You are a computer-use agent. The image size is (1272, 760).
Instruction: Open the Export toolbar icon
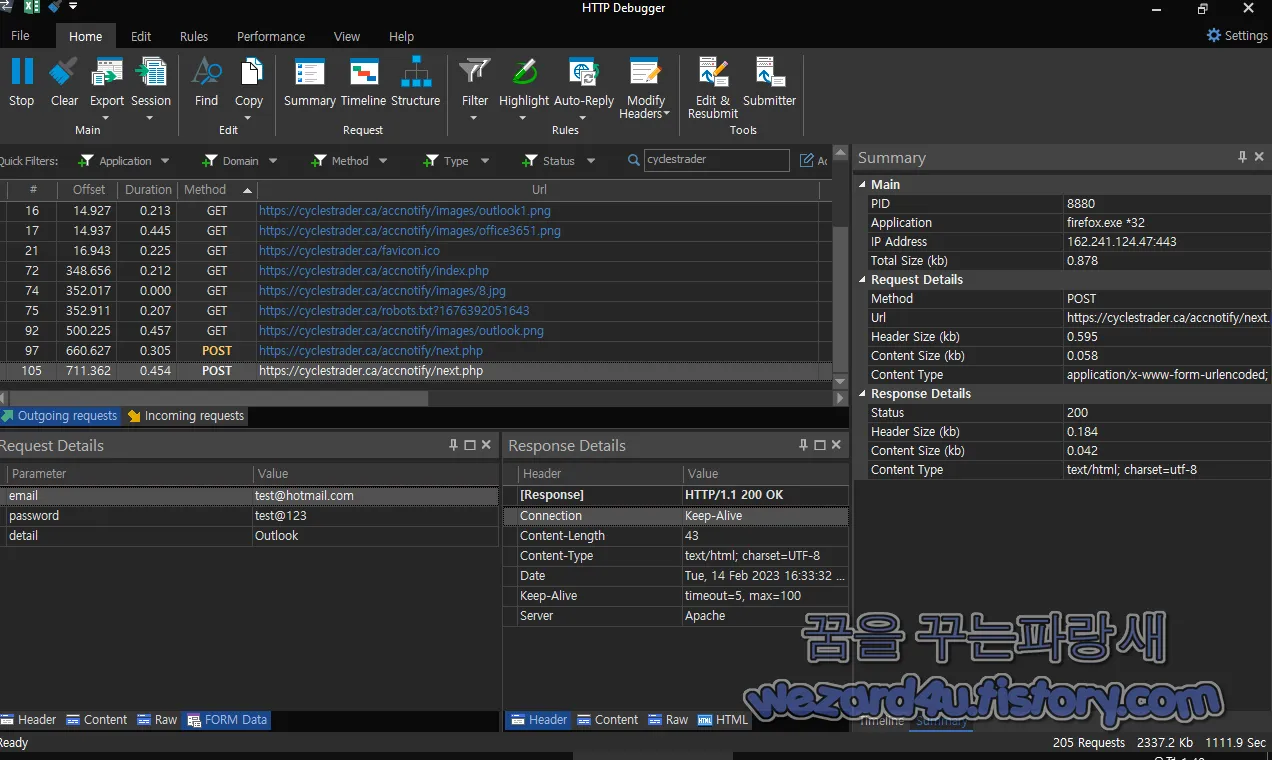(107, 73)
